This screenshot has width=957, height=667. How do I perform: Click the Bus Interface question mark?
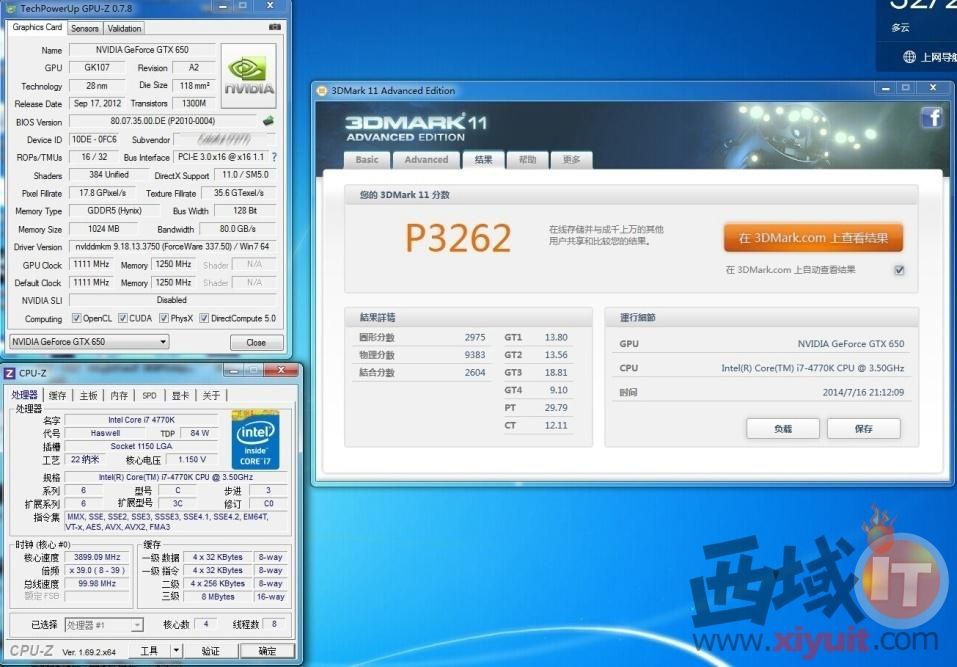pos(274,157)
